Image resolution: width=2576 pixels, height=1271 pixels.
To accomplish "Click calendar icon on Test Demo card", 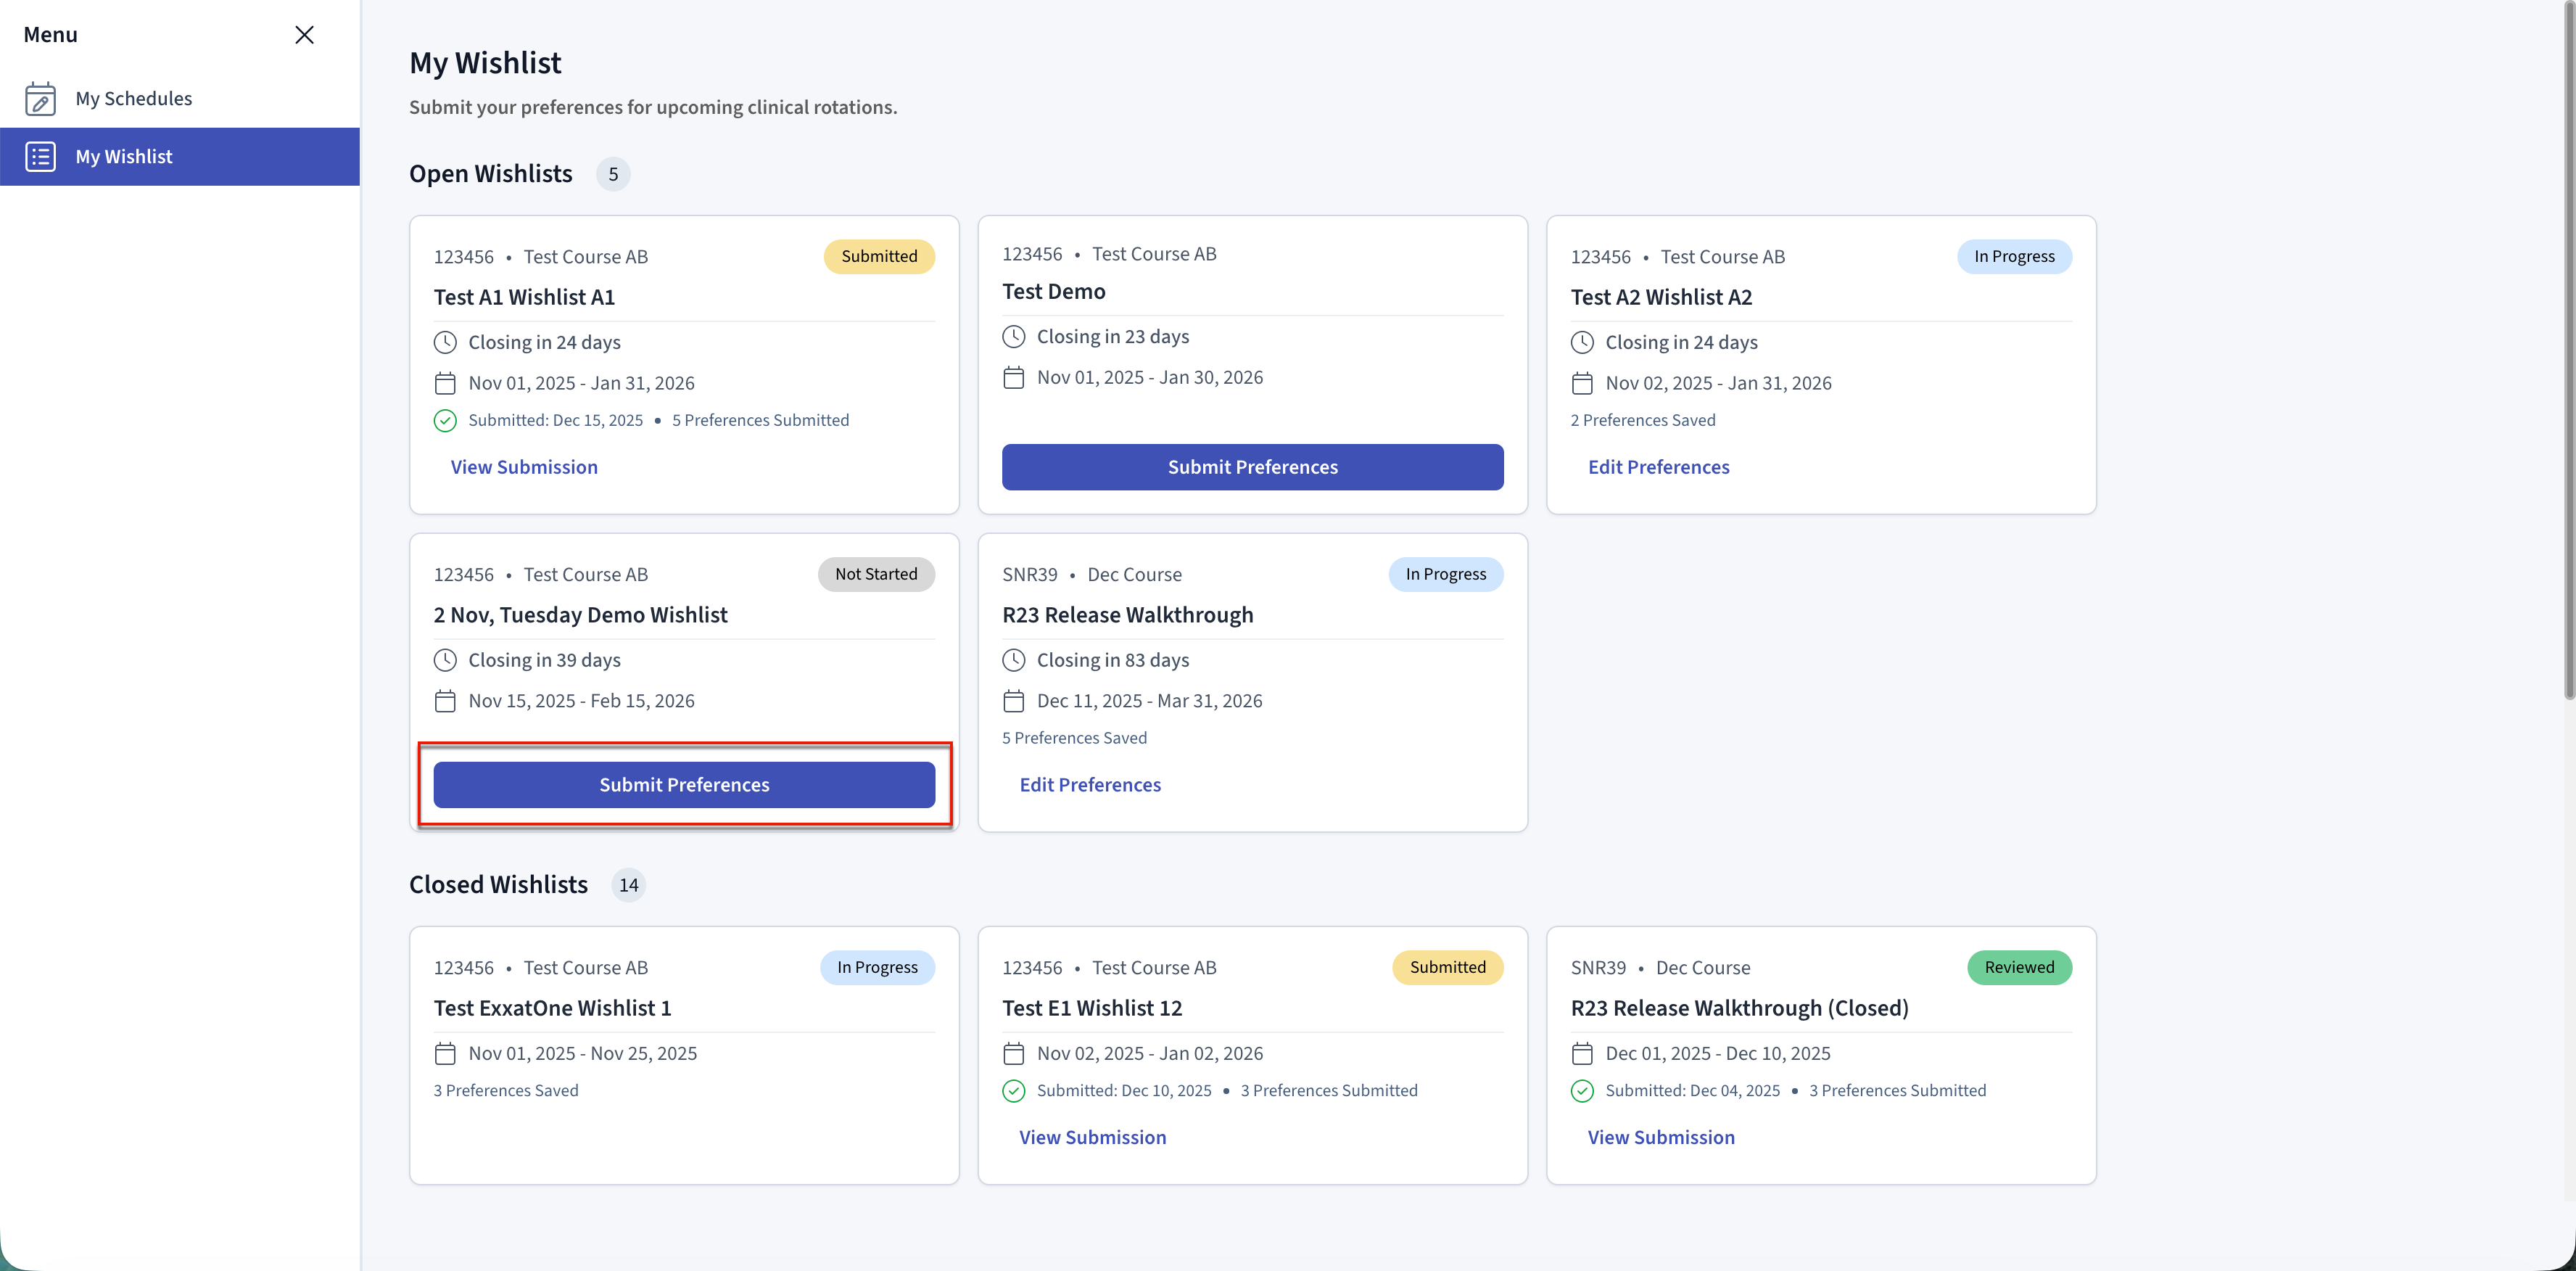I will [x=1013, y=378].
